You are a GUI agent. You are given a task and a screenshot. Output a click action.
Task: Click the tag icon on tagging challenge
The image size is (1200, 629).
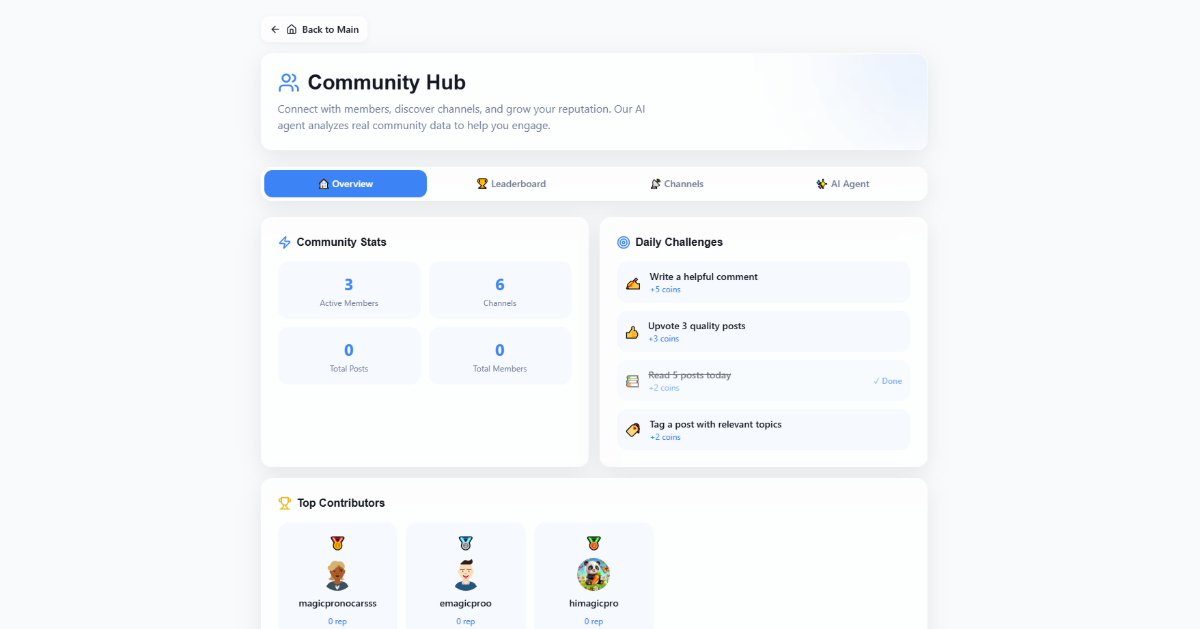[x=632, y=430]
